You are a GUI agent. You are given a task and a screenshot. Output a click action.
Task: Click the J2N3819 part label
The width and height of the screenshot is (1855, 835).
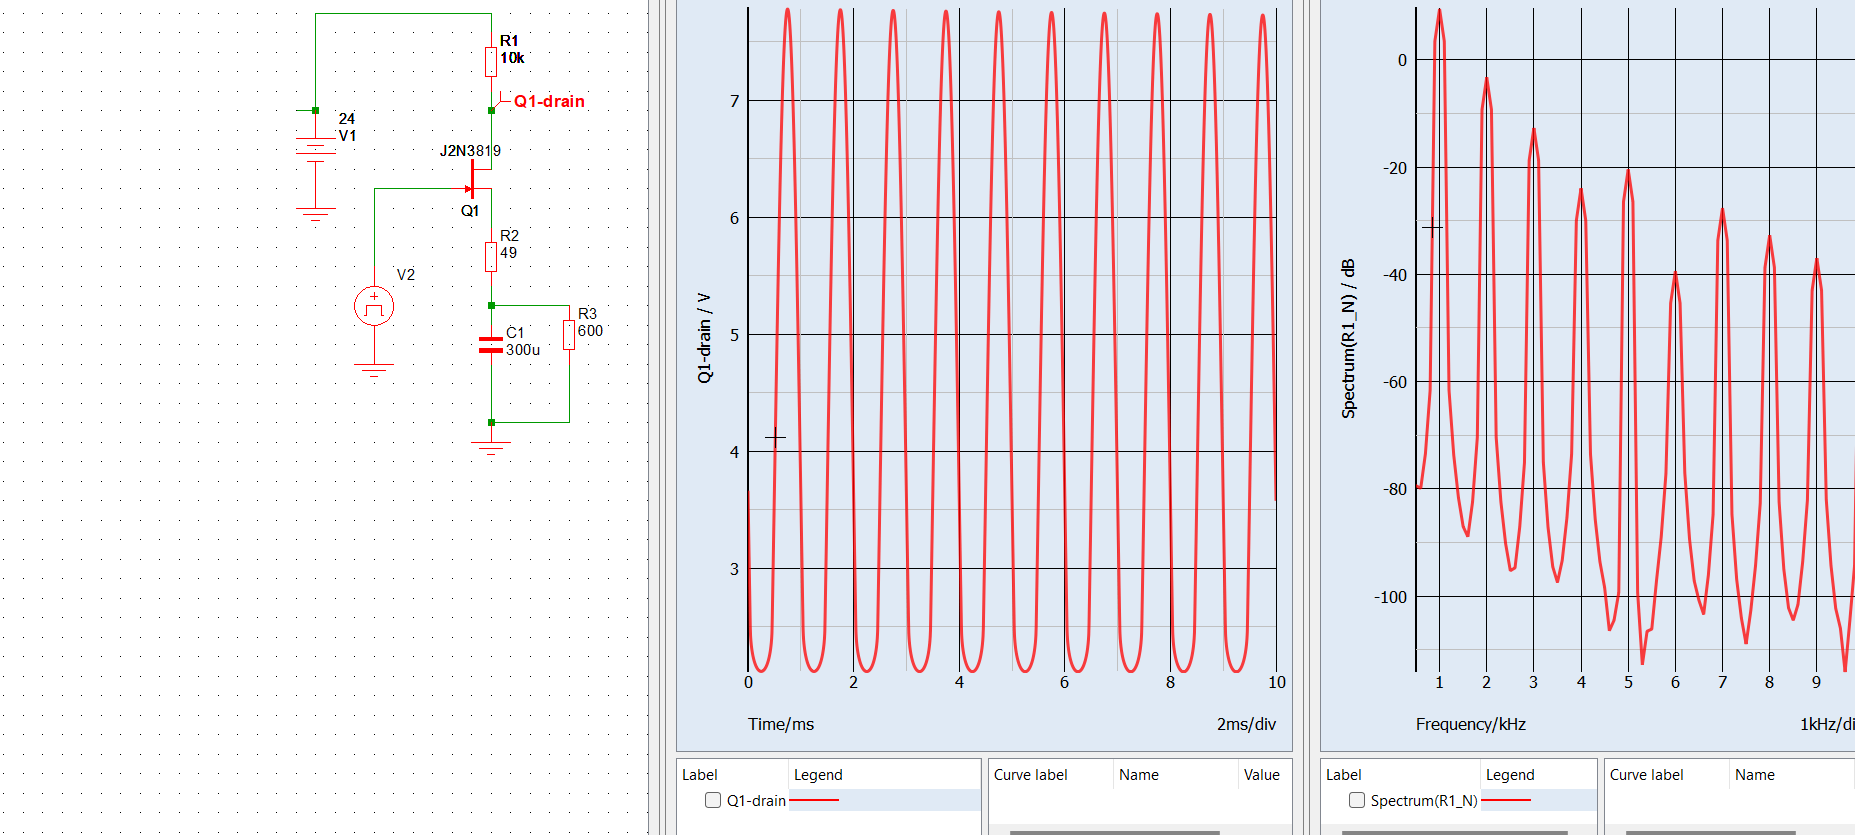point(470,151)
